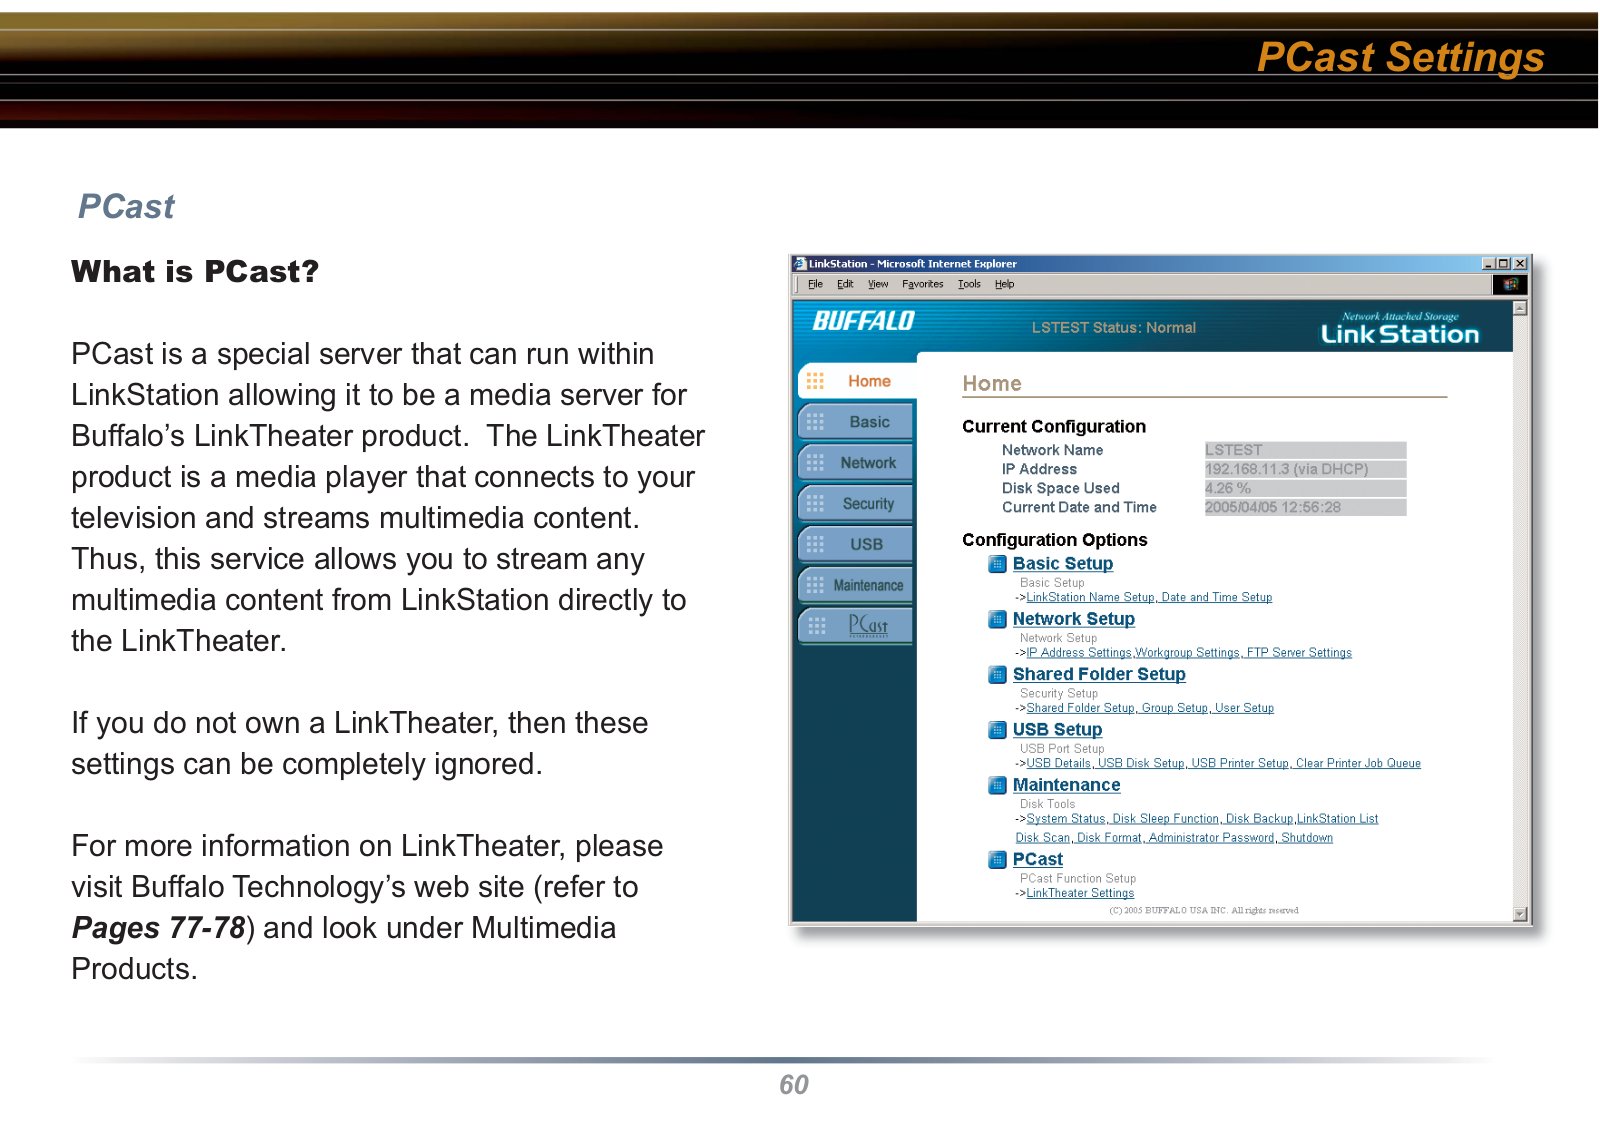Click icon beside PCast heading

pyautogui.click(x=997, y=859)
